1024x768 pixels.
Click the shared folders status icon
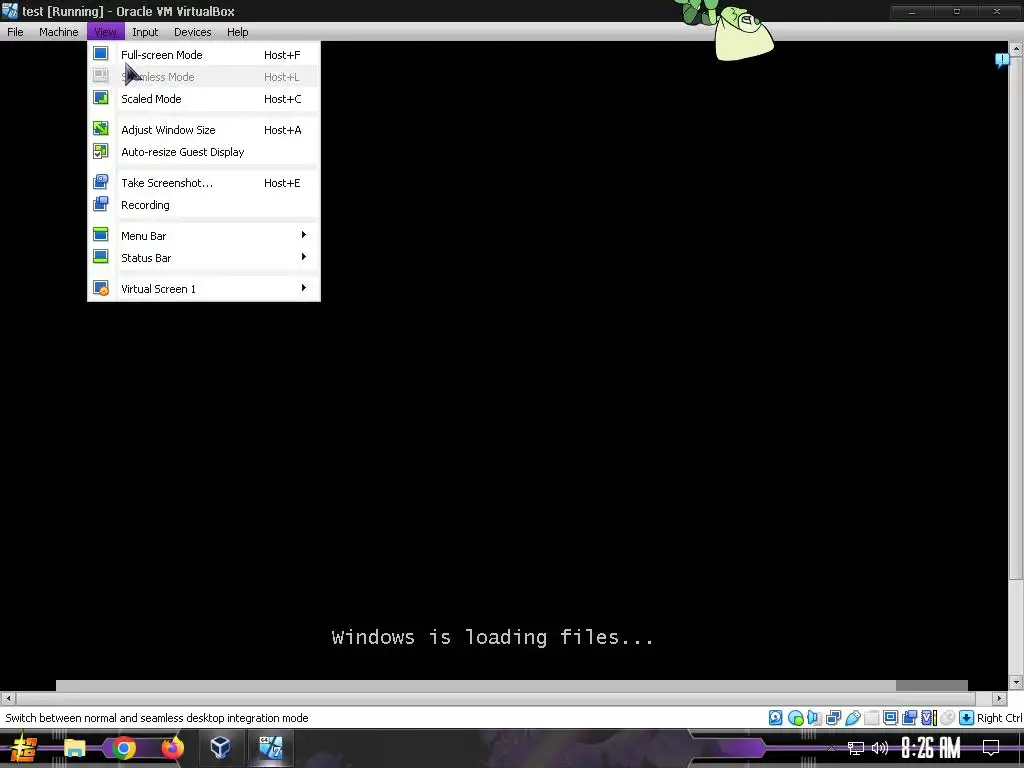(871, 718)
